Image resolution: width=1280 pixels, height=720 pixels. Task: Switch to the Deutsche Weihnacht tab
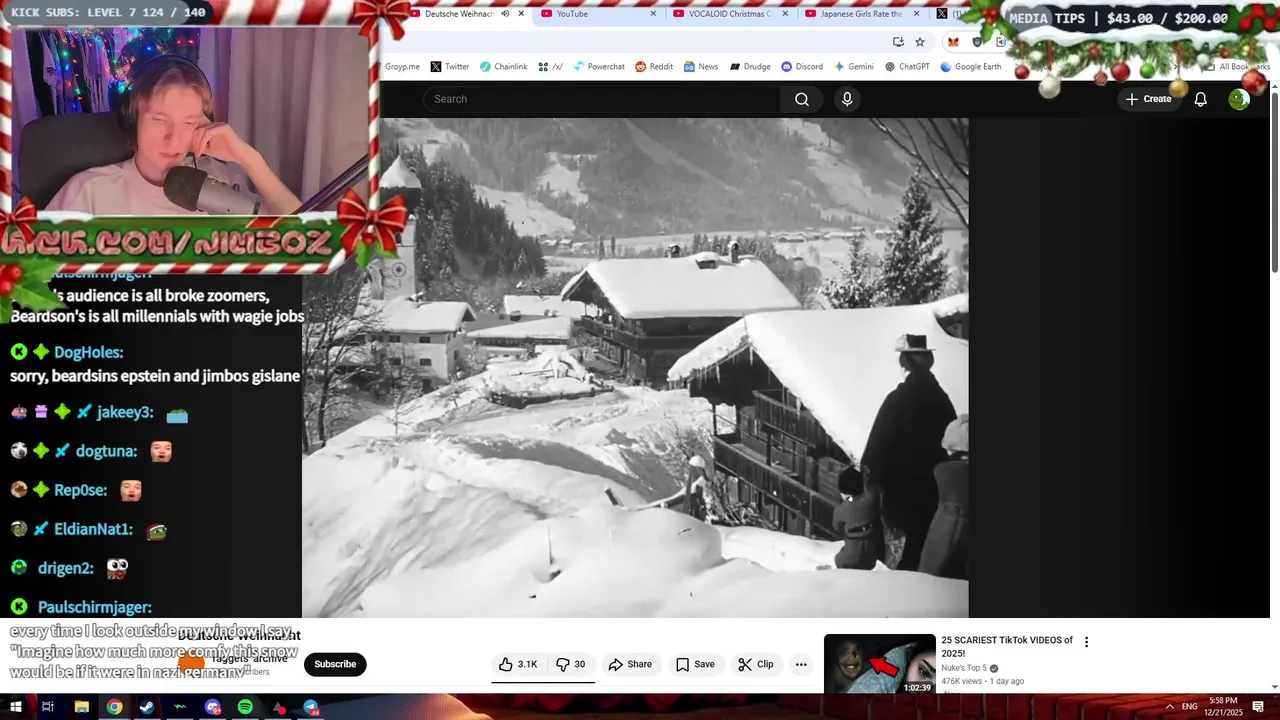459,14
